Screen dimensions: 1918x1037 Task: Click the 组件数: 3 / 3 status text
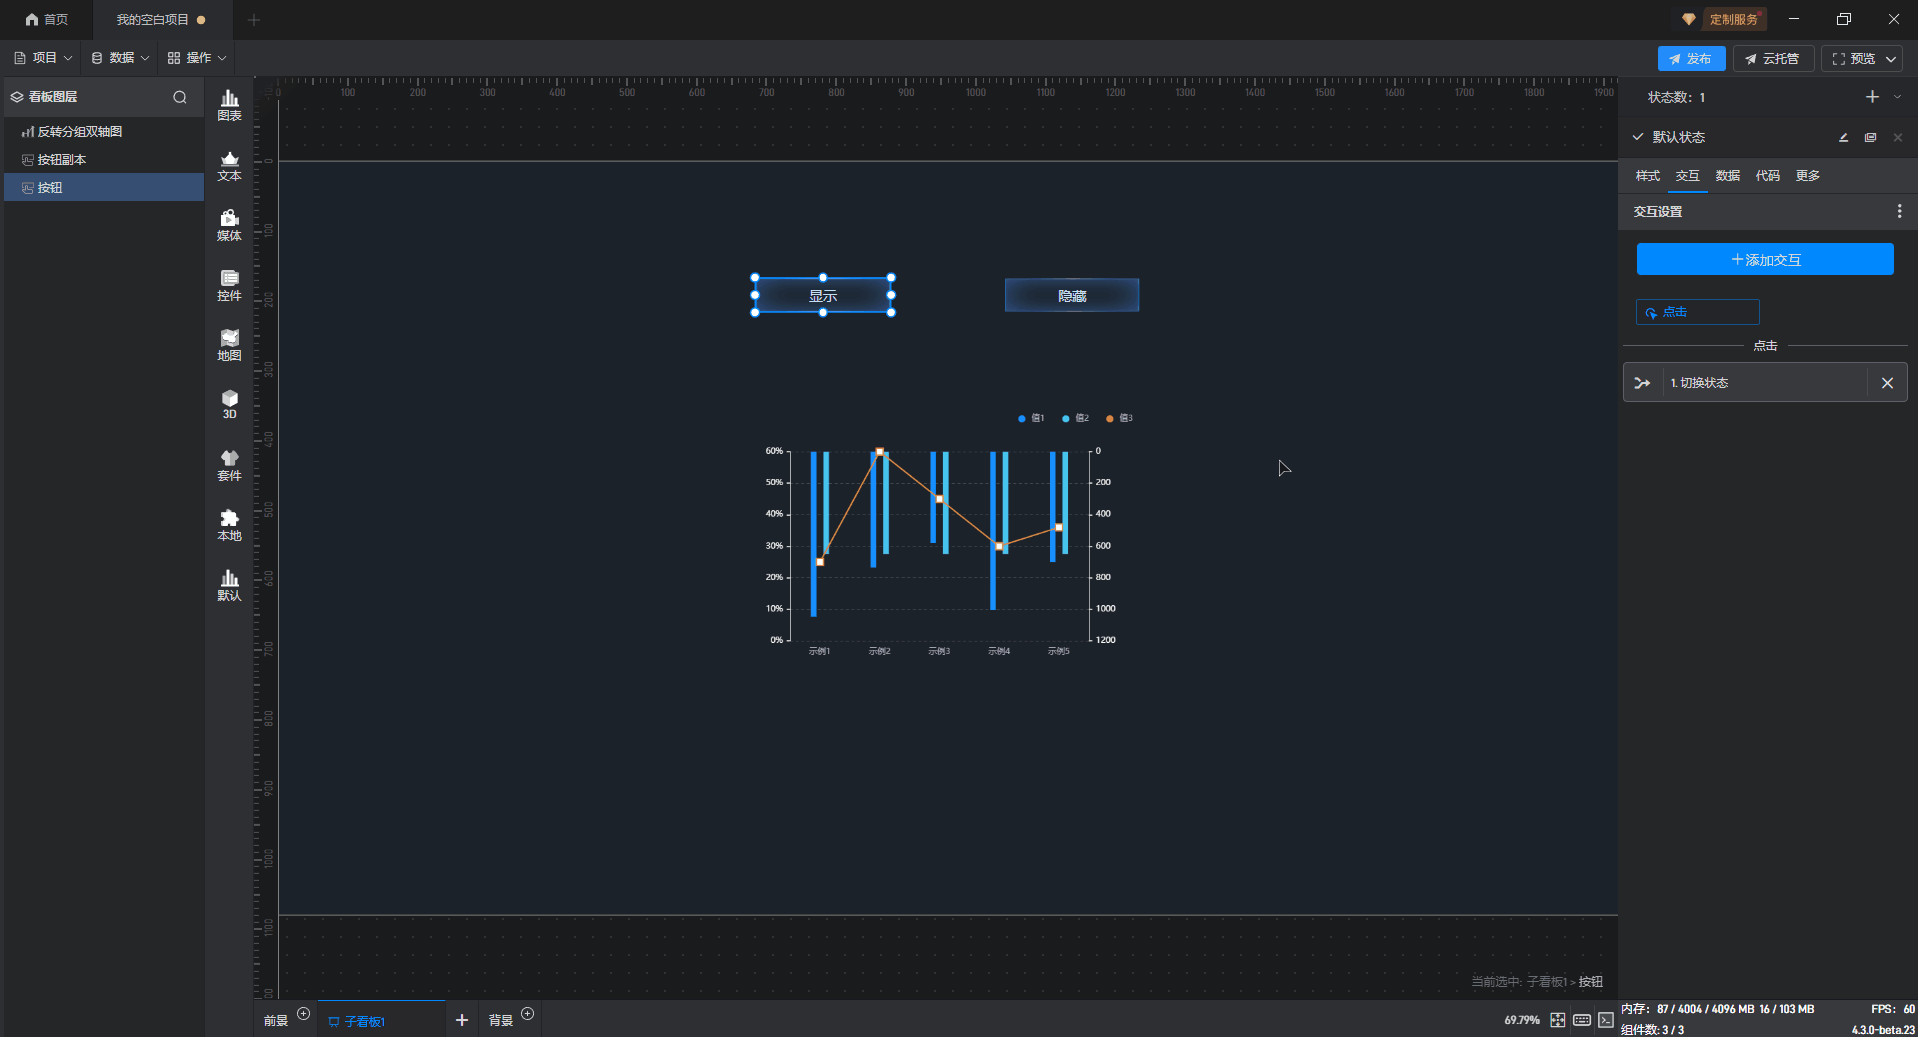click(1652, 1030)
